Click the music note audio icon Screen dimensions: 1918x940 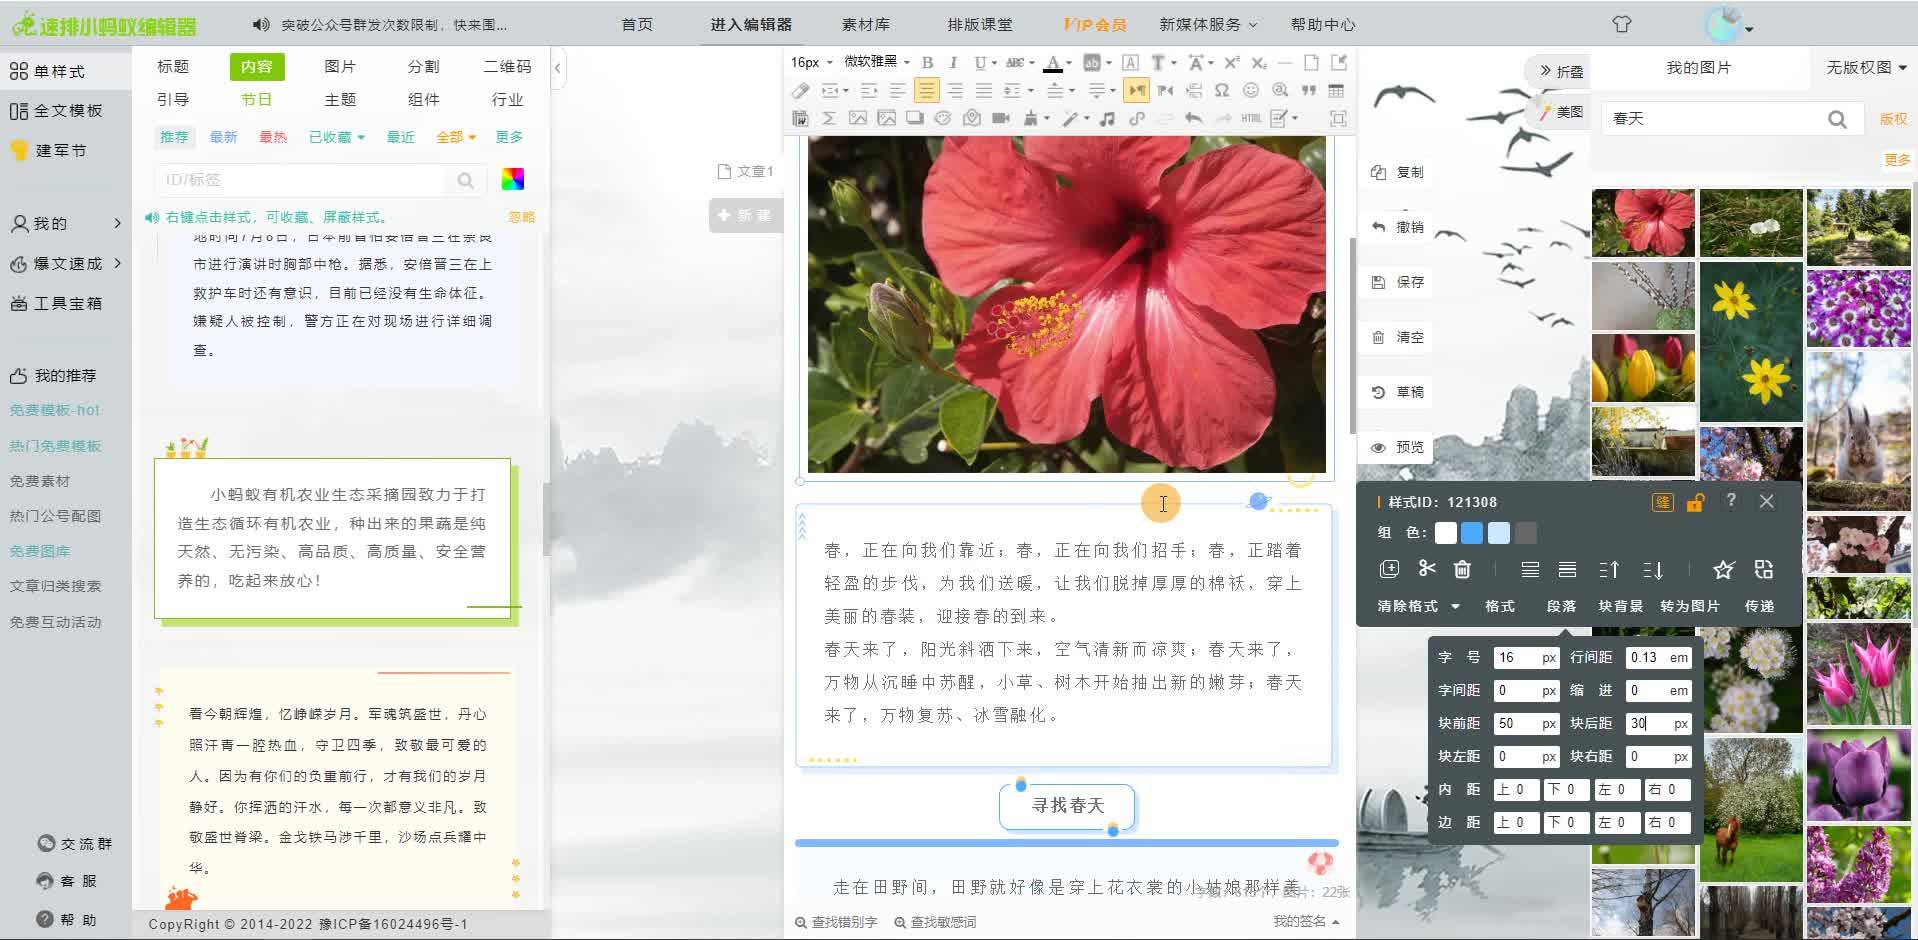[x=1107, y=119]
